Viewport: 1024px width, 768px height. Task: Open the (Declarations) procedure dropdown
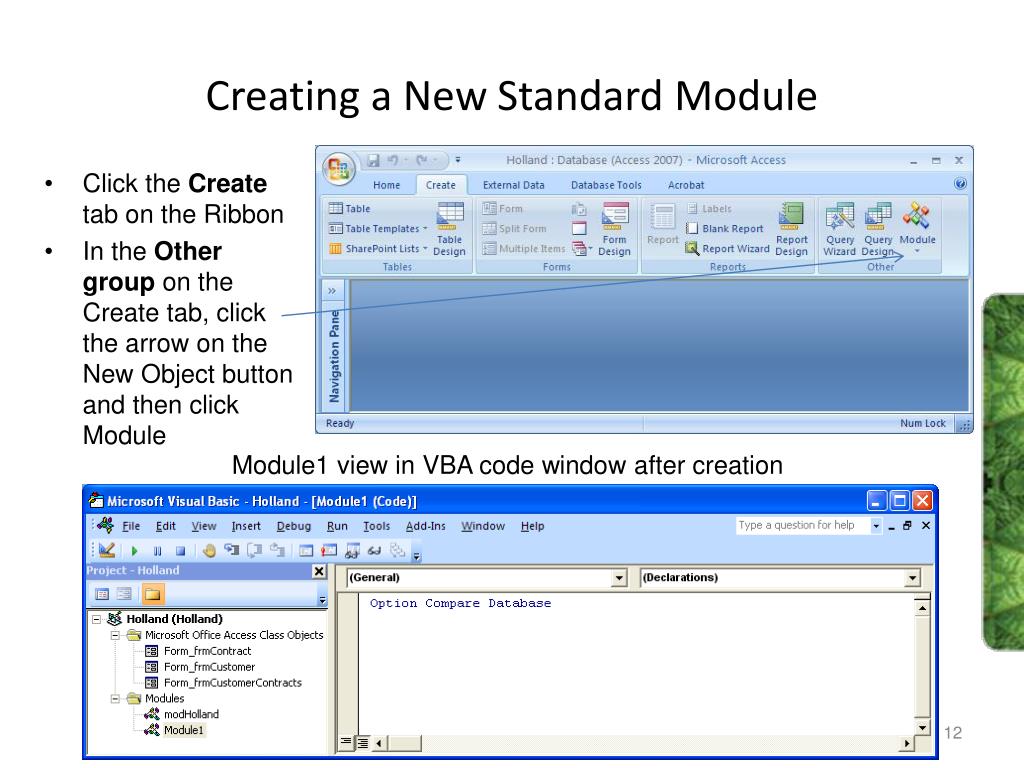pos(912,578)
